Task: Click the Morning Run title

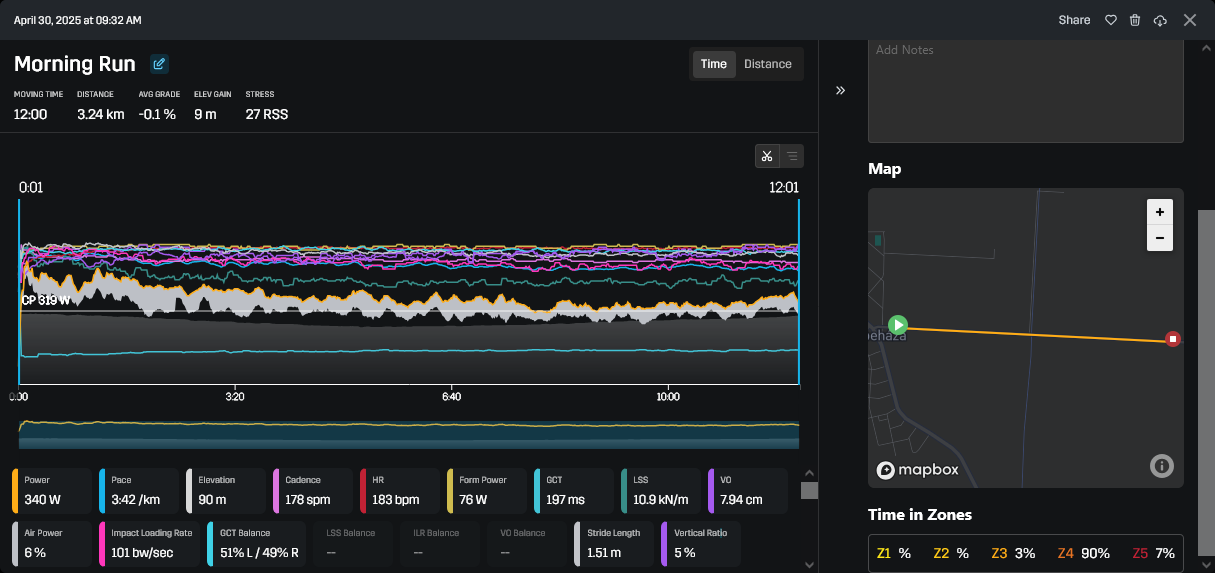Action: (75, 64)
